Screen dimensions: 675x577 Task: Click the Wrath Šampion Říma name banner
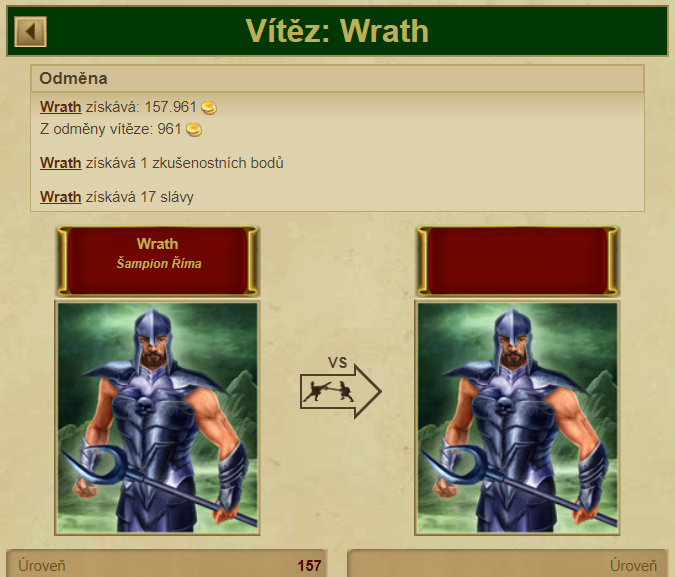click(158, 261)
